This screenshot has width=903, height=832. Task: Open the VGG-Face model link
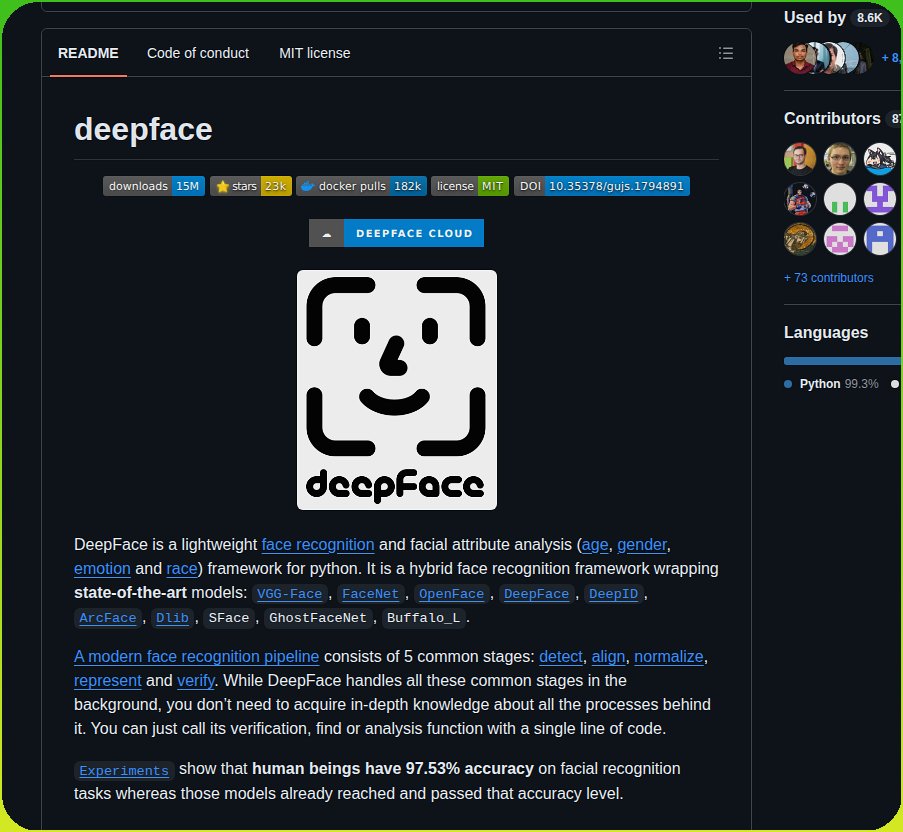tap(289, 594)
